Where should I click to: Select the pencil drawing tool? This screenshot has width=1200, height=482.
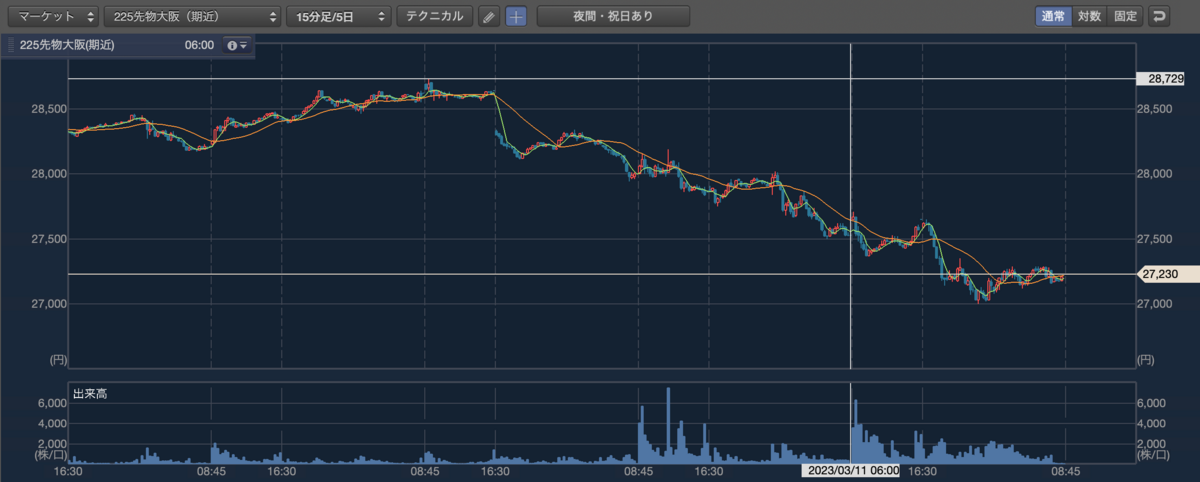[488, 16]
